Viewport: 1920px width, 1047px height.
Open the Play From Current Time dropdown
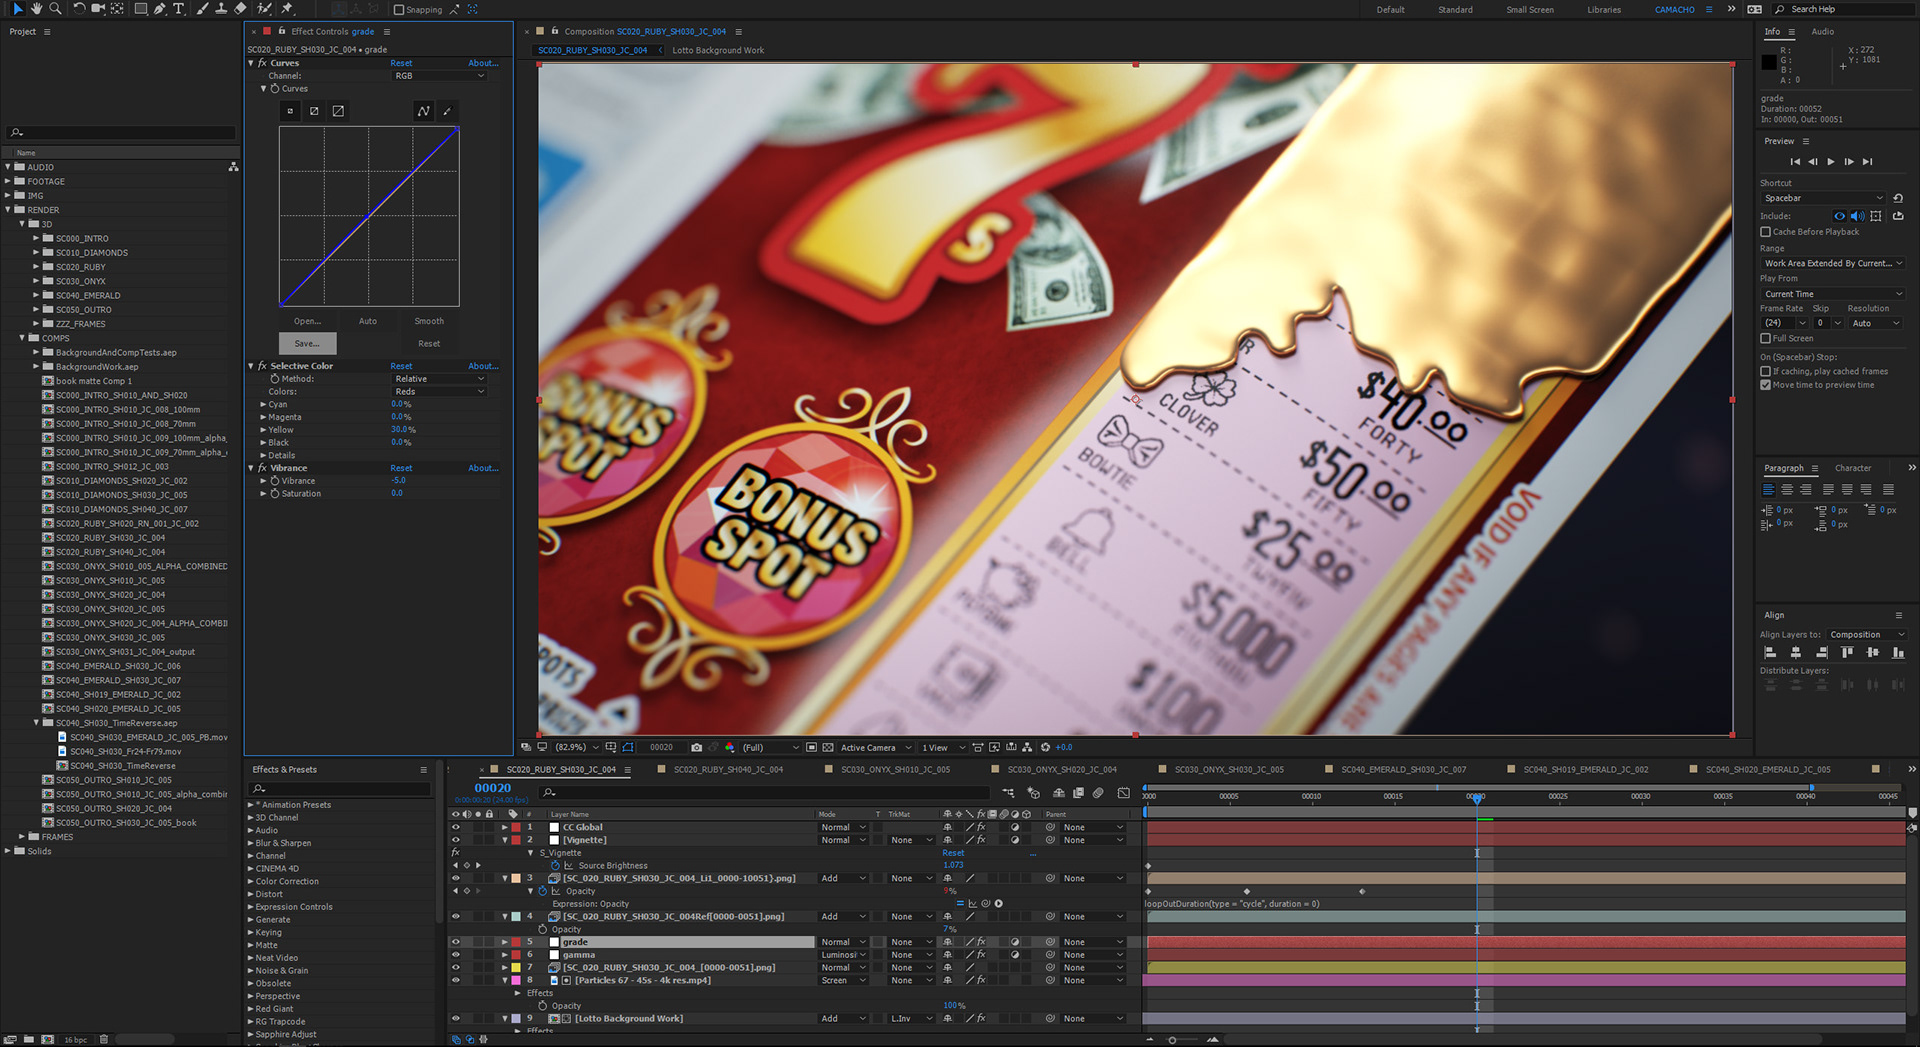pyautogui.click(x=1832, y=294)
